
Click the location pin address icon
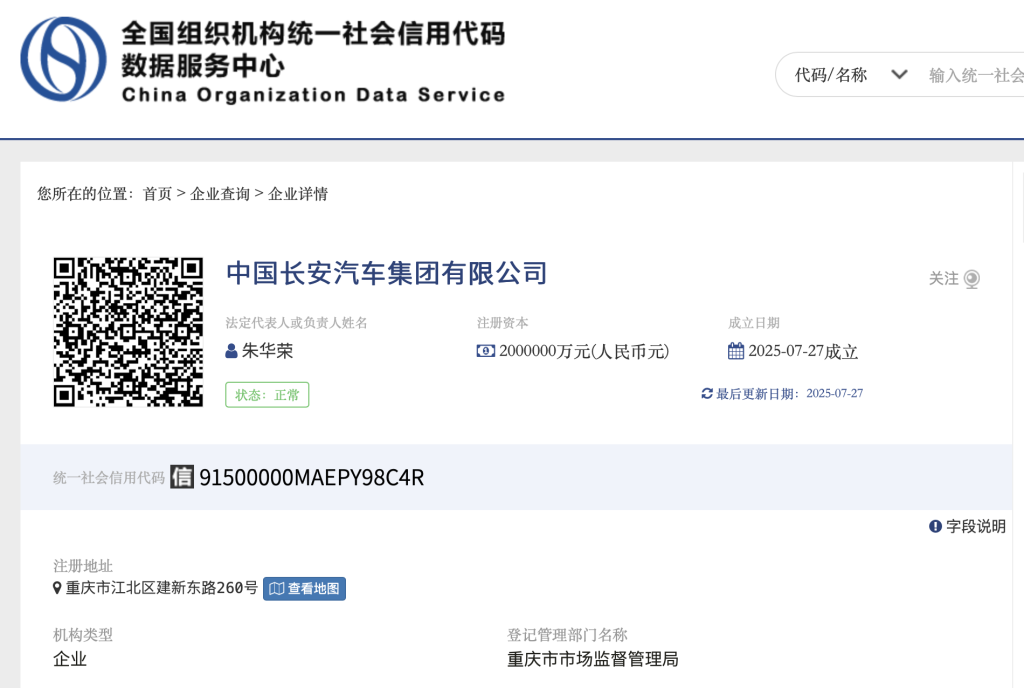pos(58,588)
